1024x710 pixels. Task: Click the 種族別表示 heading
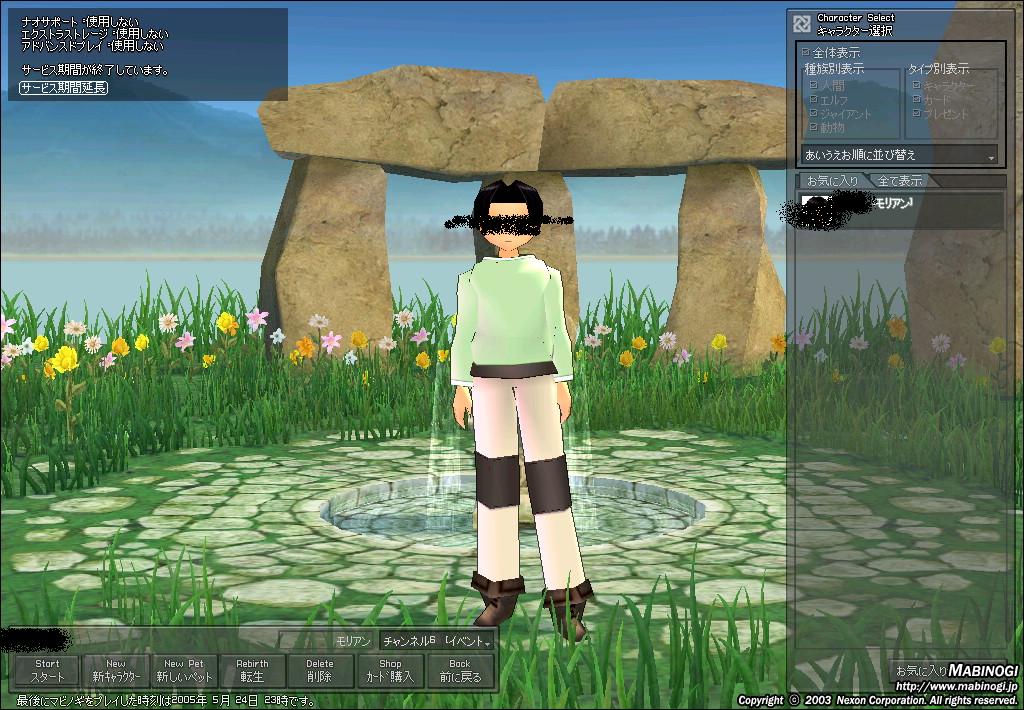pos(834,69)
